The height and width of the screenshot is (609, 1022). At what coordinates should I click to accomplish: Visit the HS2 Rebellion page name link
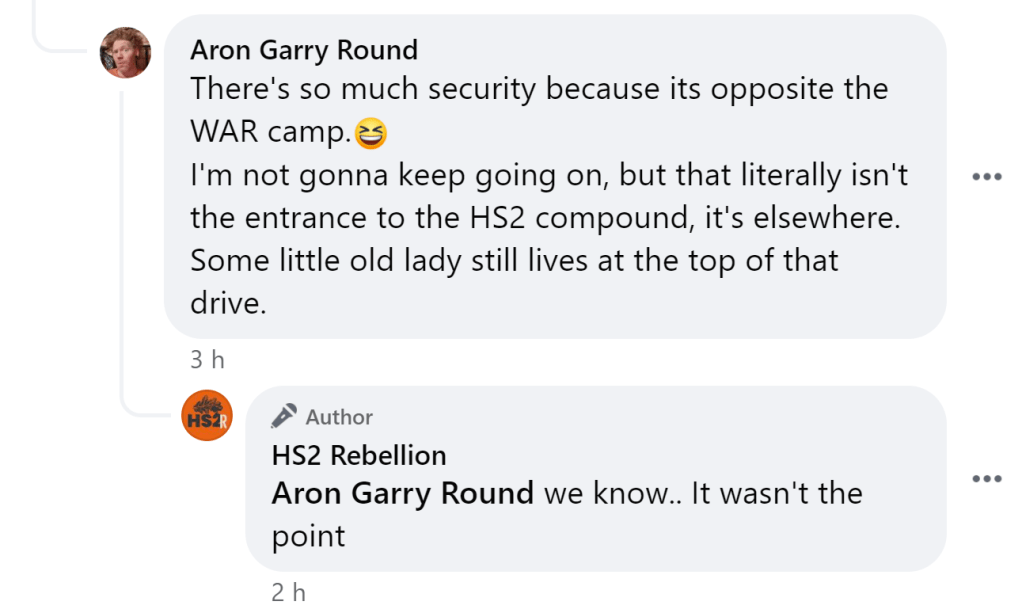(x=359, y=456)
